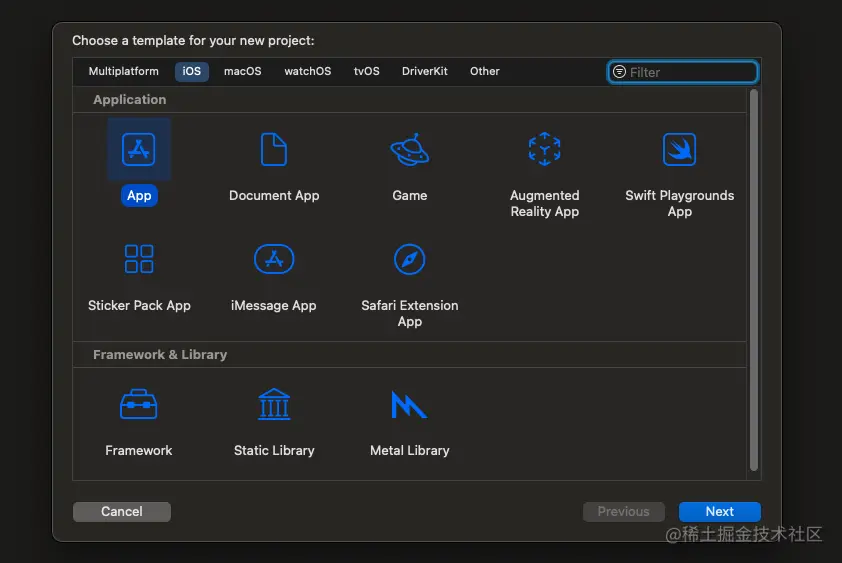Select the Framework template icon

139,405
